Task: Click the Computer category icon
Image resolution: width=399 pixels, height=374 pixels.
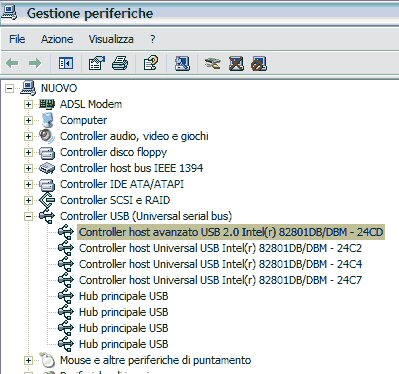Action: pos(48,120)
